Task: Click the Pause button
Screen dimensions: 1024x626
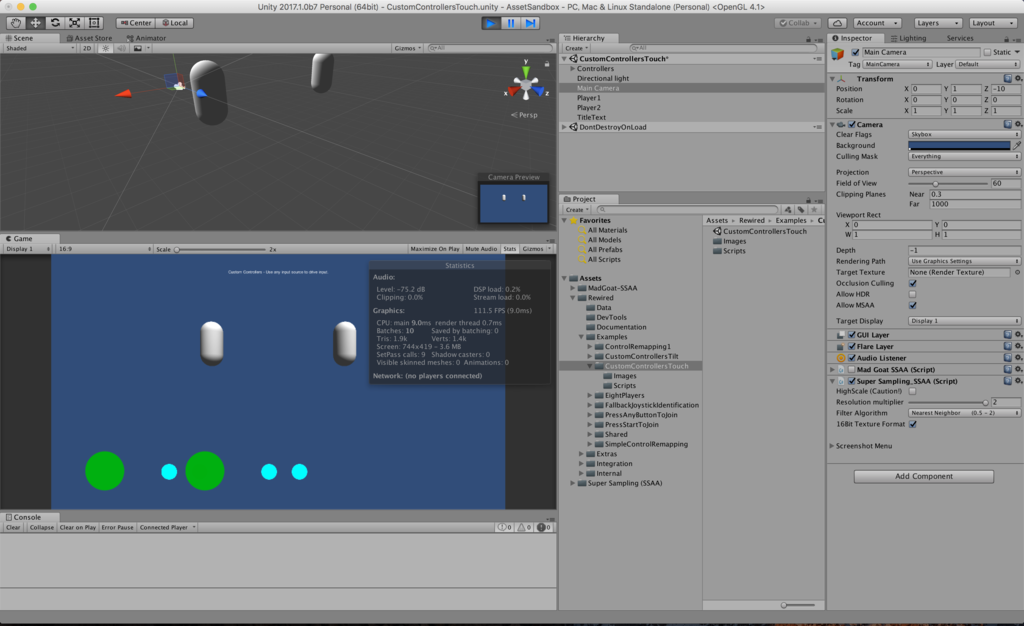Action: (x=511, y=23)
